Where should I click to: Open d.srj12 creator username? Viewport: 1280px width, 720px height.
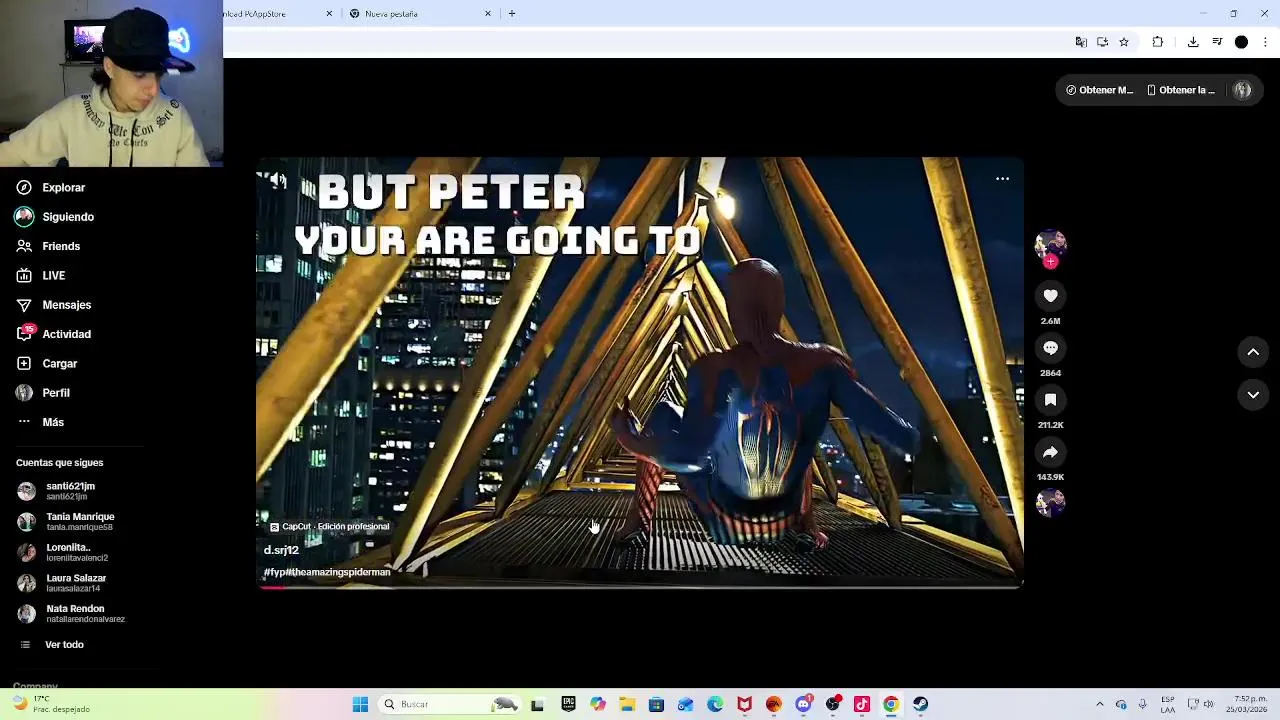tap(281, 551)
